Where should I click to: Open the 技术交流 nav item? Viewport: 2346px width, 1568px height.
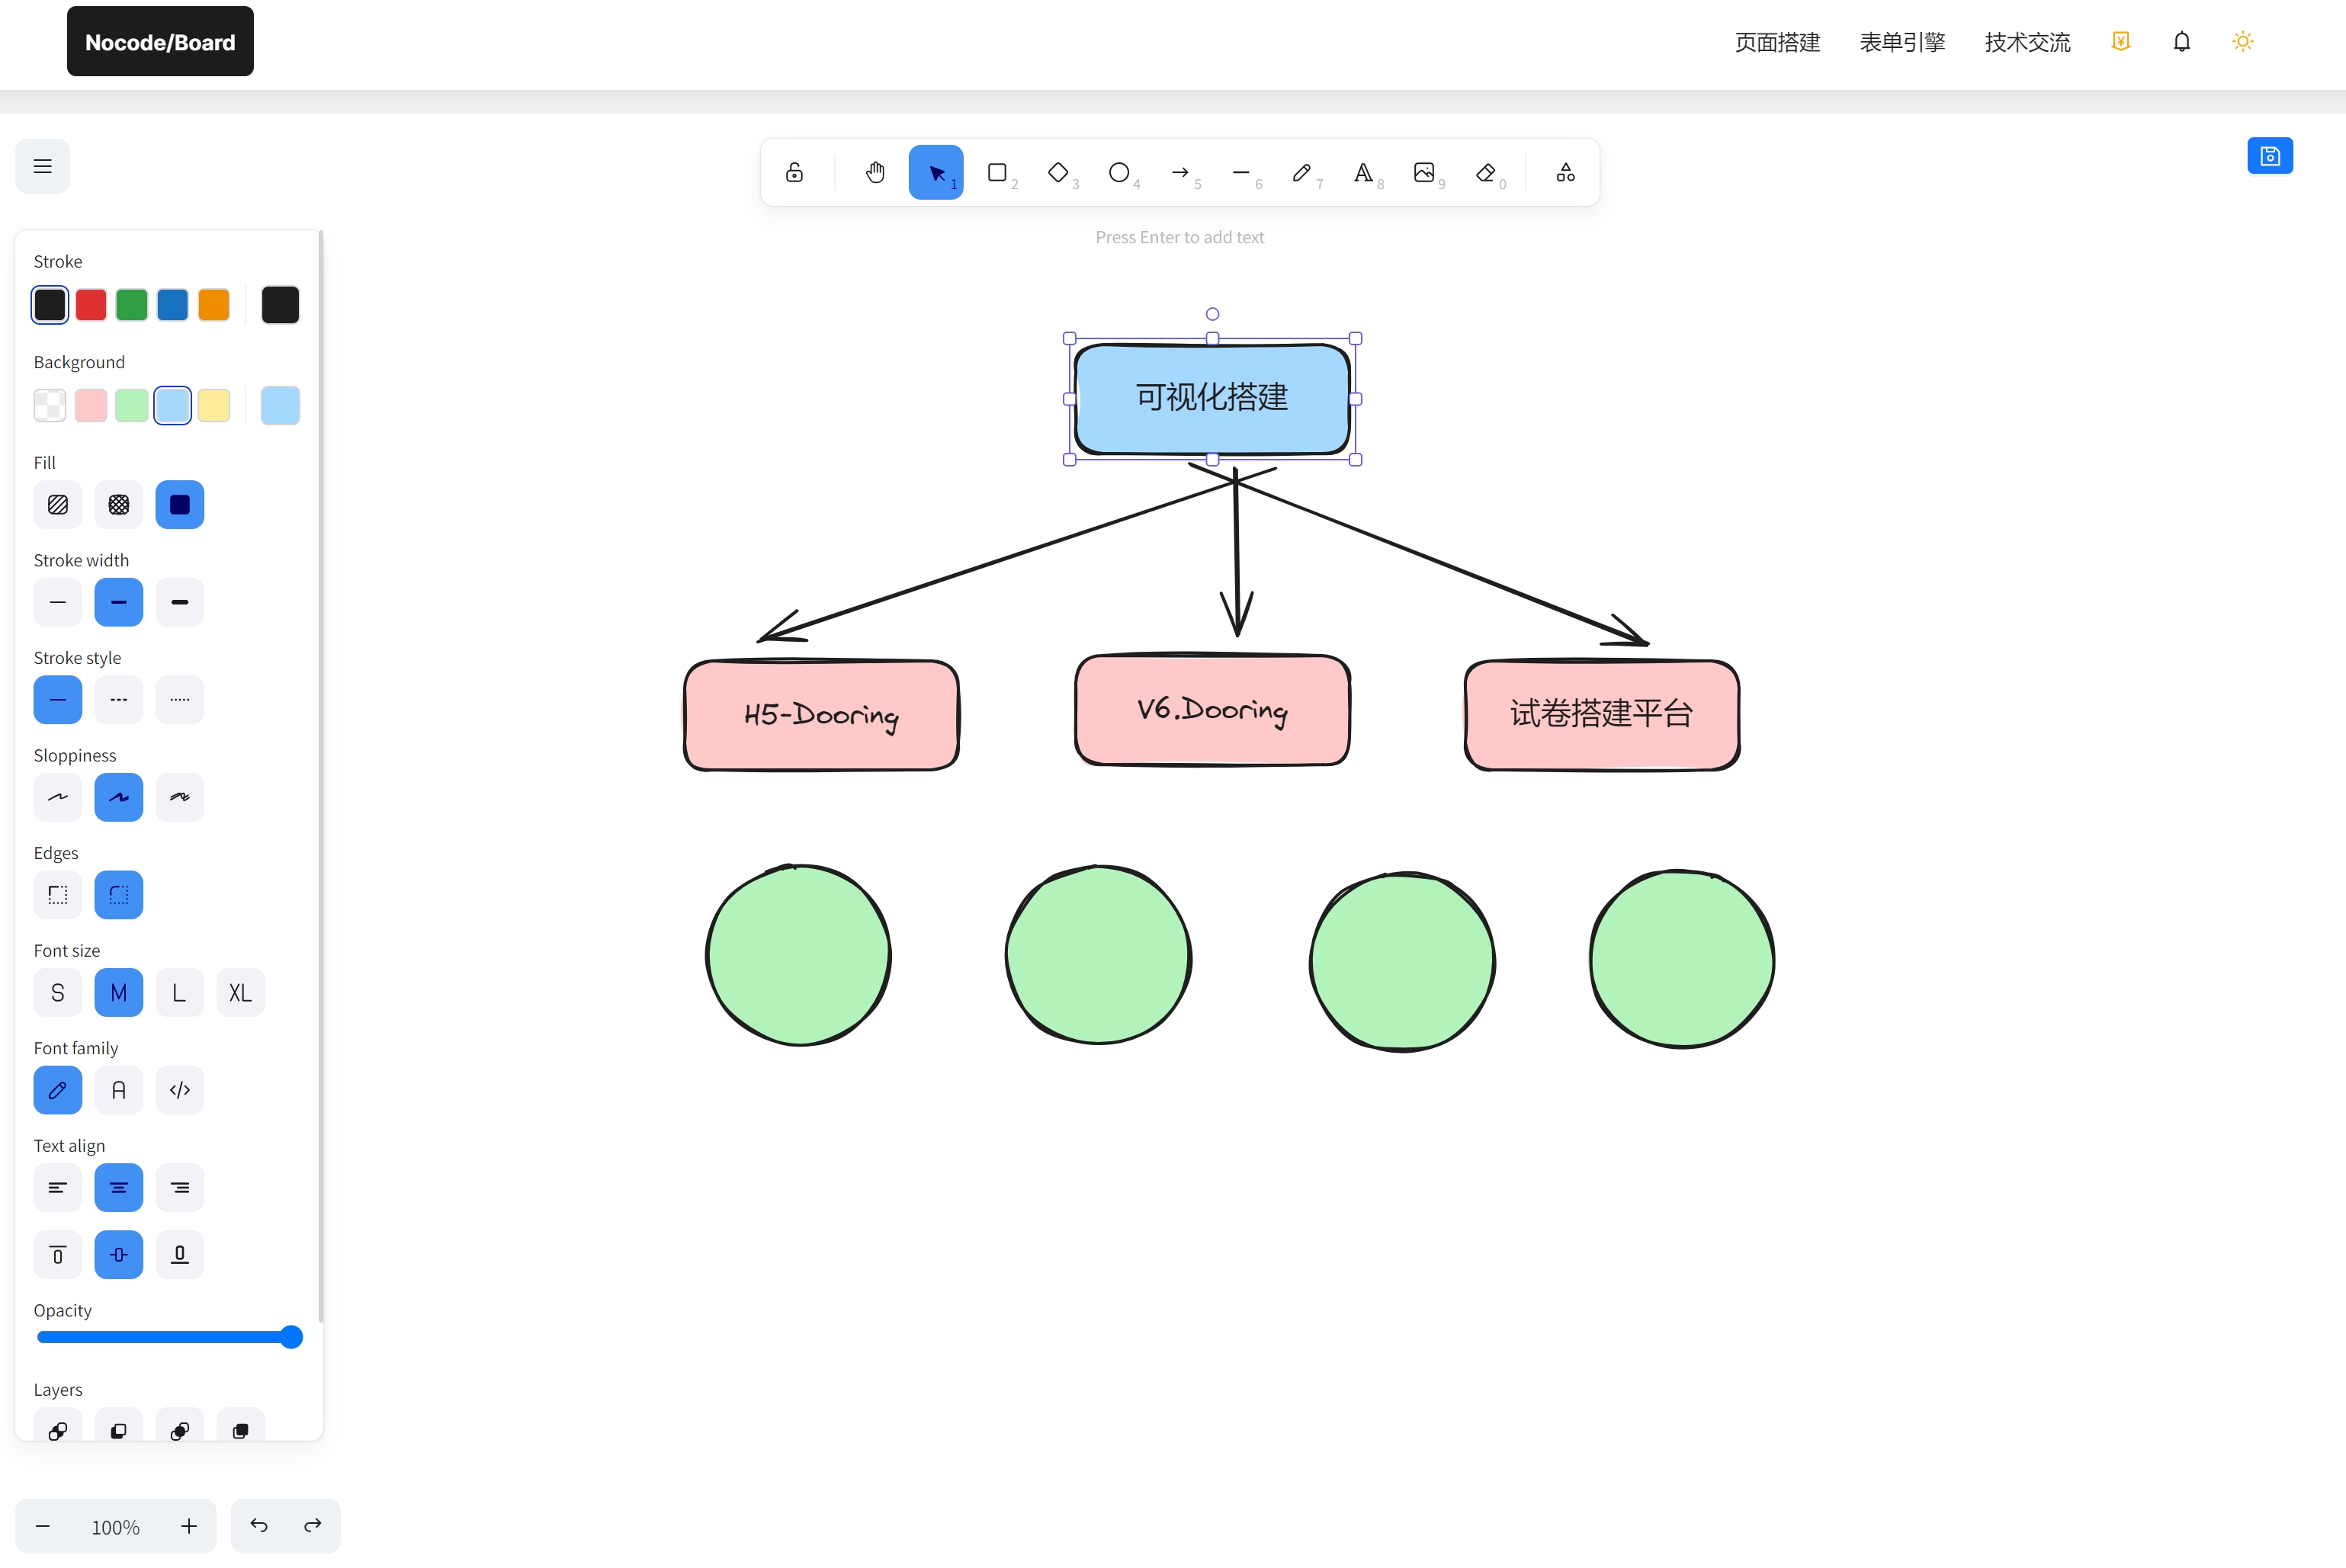pyautogui.click(x=2027, y=42)
